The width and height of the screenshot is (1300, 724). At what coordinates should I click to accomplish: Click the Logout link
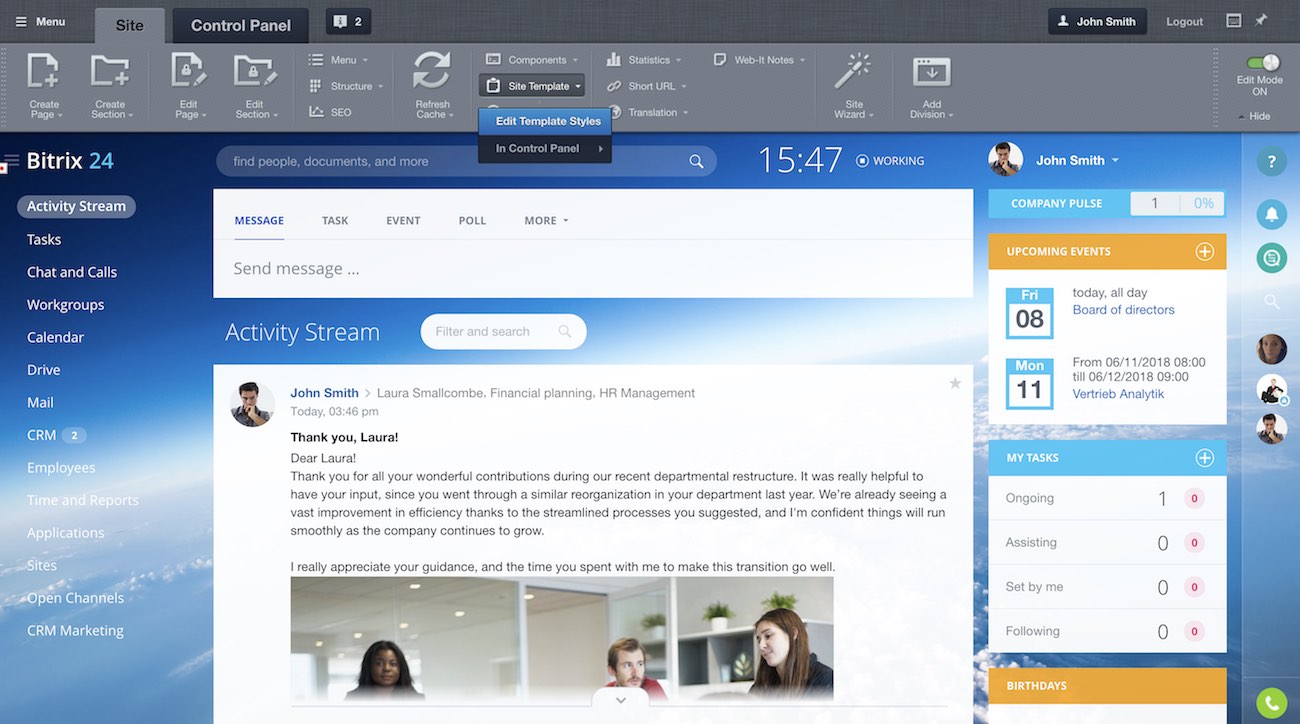click(x=1184, y=22)
